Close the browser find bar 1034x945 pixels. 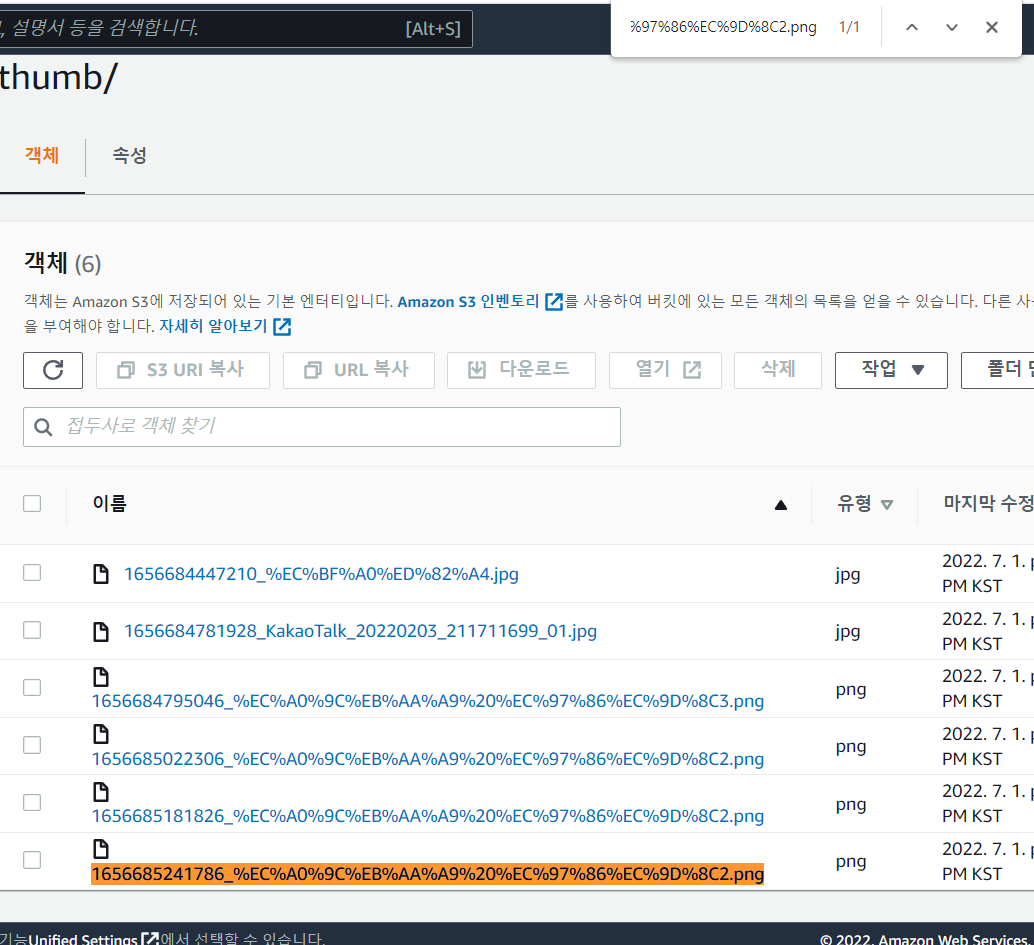tap(991, 27)
